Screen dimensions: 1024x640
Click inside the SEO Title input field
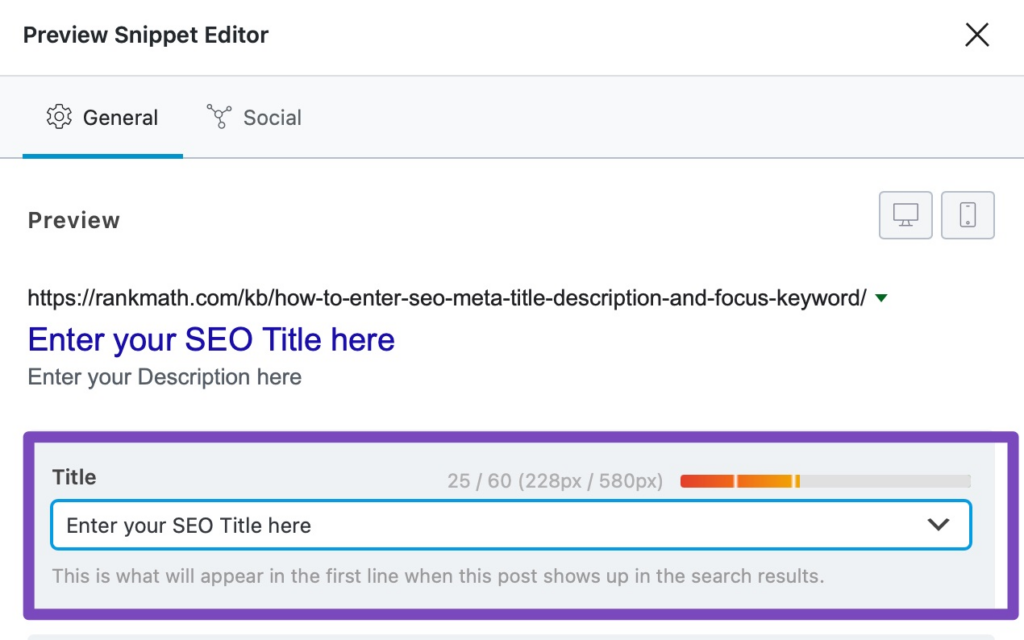(400, 524)
